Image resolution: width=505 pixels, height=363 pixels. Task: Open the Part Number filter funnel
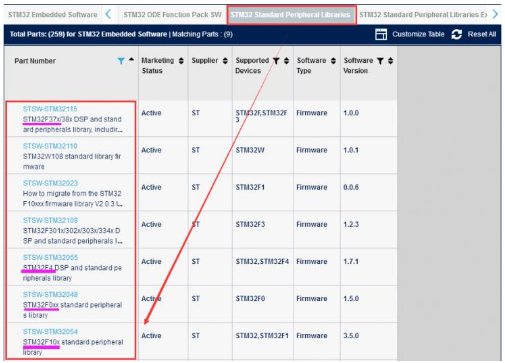tap(121, 61)
